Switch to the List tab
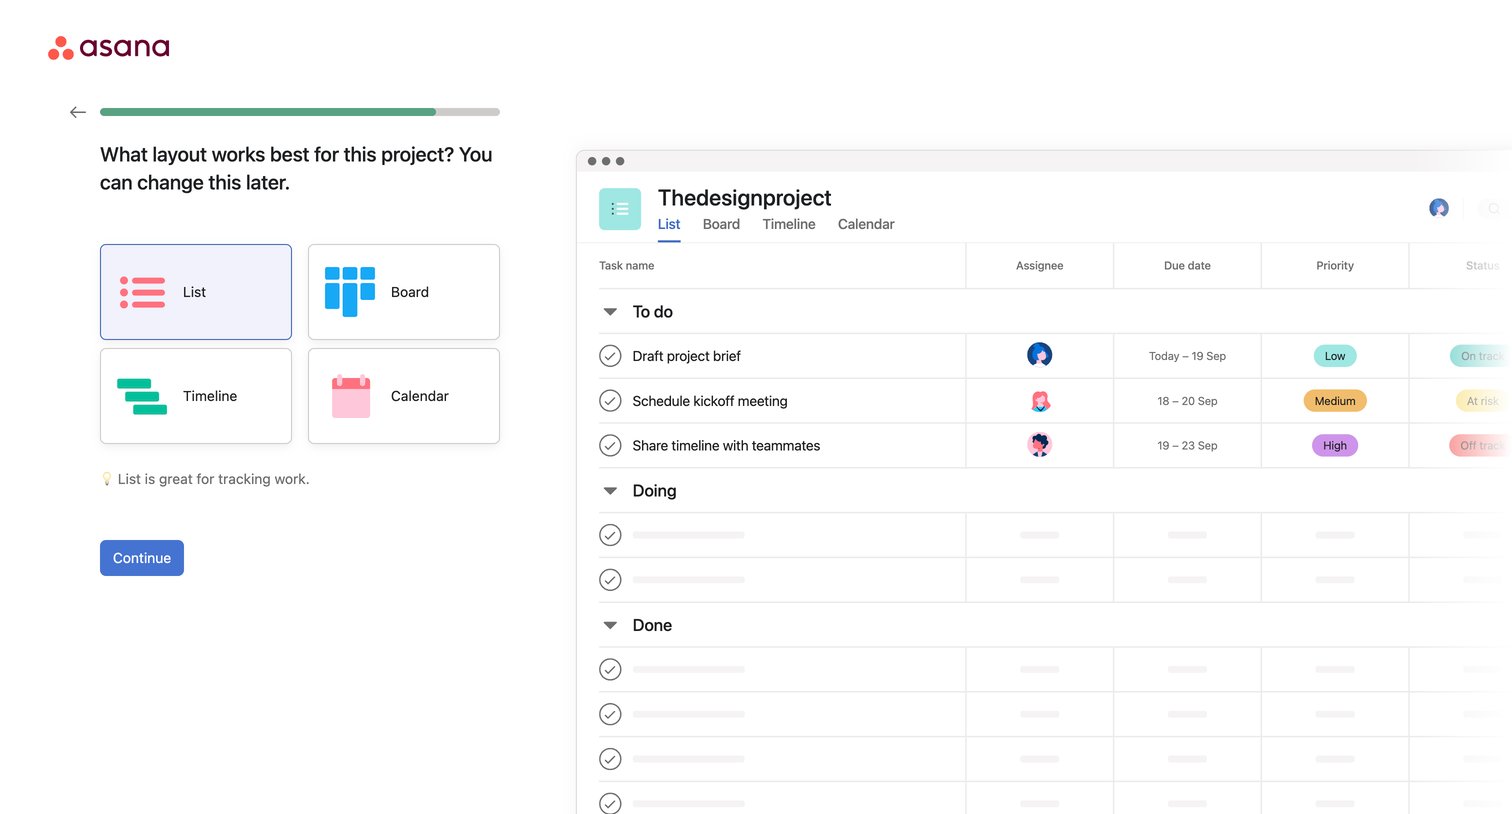 point(669,224)
